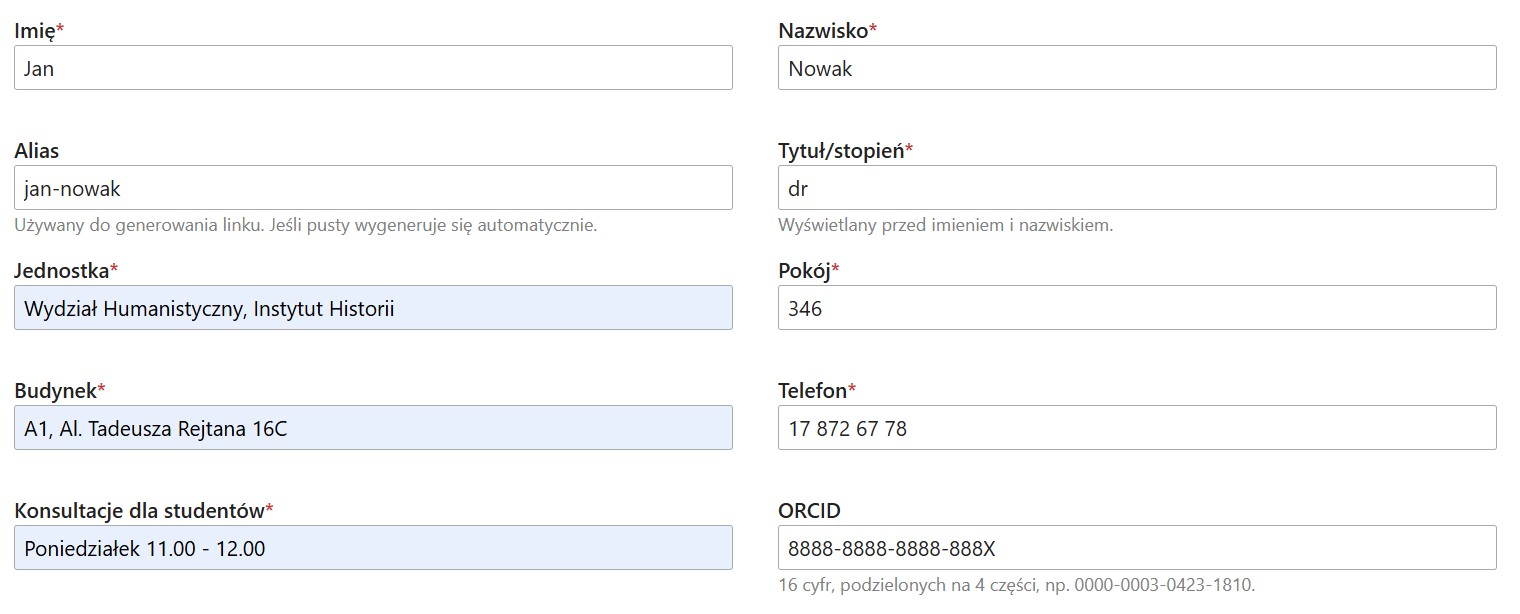The image size is (1520, 614).
Task: Select the Tytuł/stopień field containing dr
Action: (1137, 188)
